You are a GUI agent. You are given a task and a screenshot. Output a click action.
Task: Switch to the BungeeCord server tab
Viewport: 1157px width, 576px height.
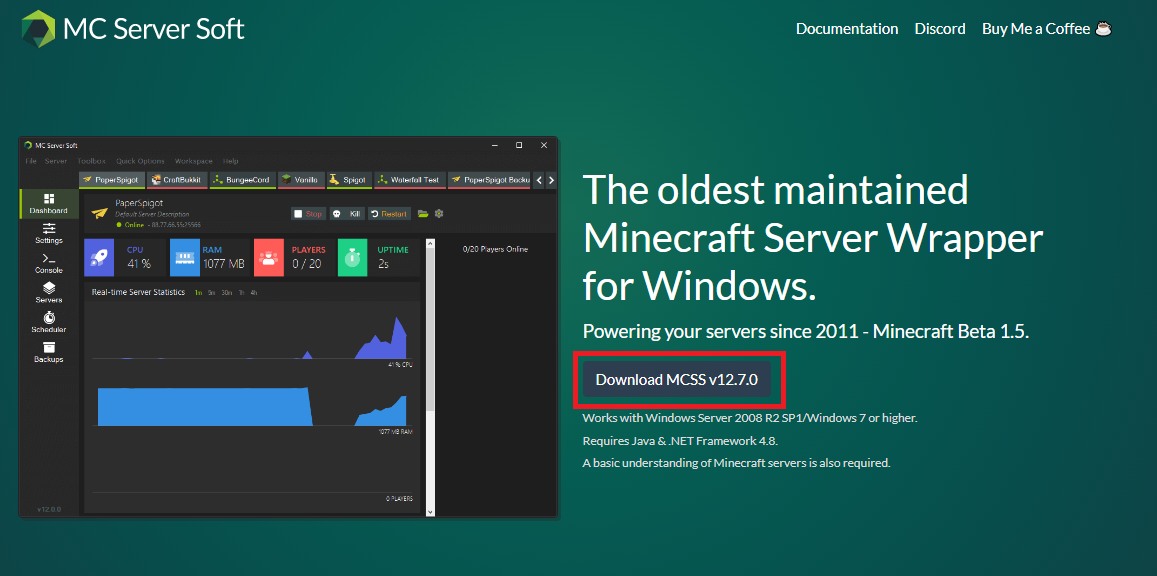[x=241, y=180]
